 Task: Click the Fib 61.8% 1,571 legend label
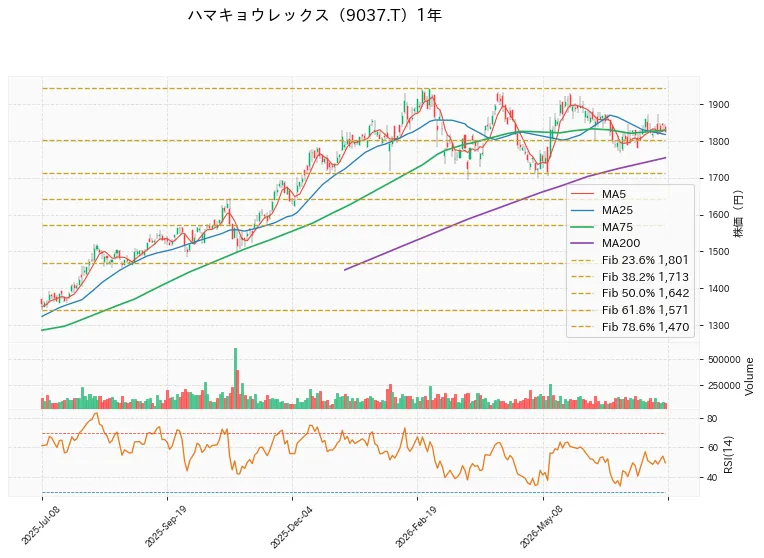[645, 310]
